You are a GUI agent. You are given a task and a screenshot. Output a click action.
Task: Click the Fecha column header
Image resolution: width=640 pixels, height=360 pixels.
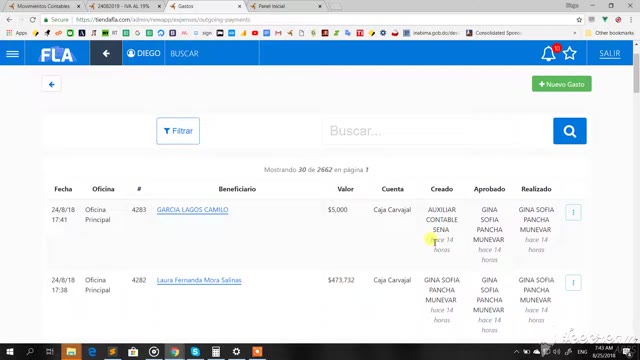(63, 189)
